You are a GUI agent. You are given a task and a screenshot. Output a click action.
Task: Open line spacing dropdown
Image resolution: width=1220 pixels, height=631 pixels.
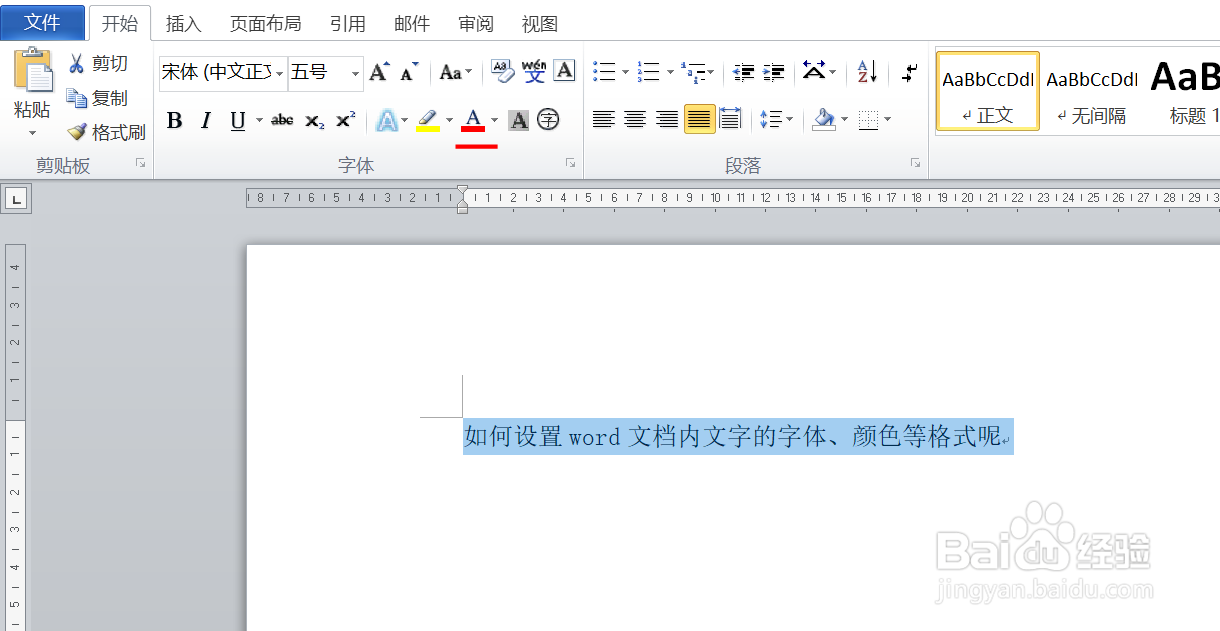(775, 120)
